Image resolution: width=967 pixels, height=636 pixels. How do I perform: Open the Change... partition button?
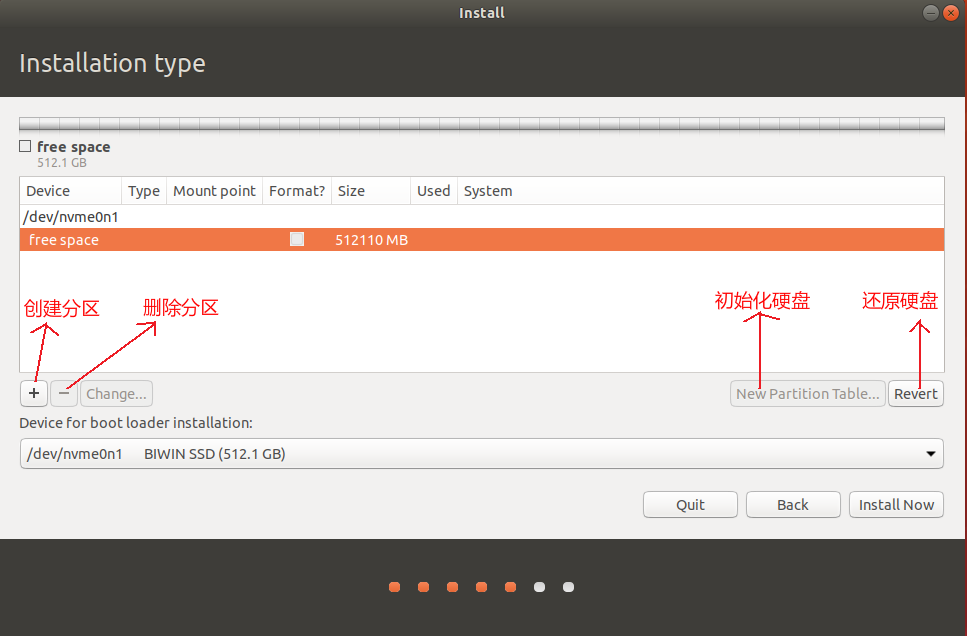point(117,394)
